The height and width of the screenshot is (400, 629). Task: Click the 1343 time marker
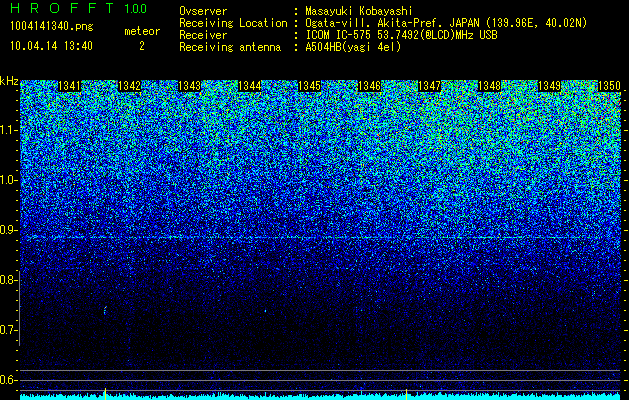[189, 86]
